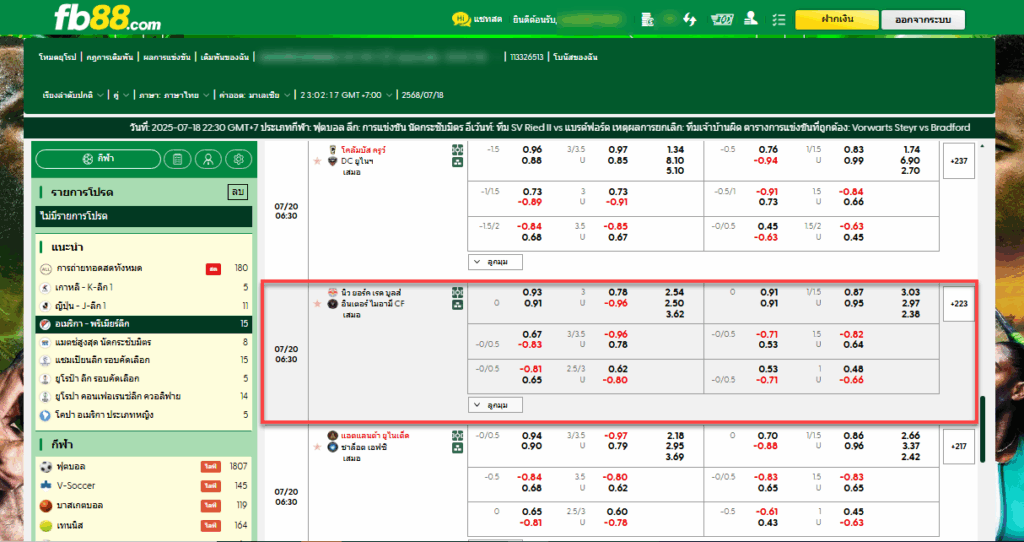This screenshot has height=542, width=1024.
Task: Click the ออกจากระบบ logout button
Action: [x=923, y=20]
